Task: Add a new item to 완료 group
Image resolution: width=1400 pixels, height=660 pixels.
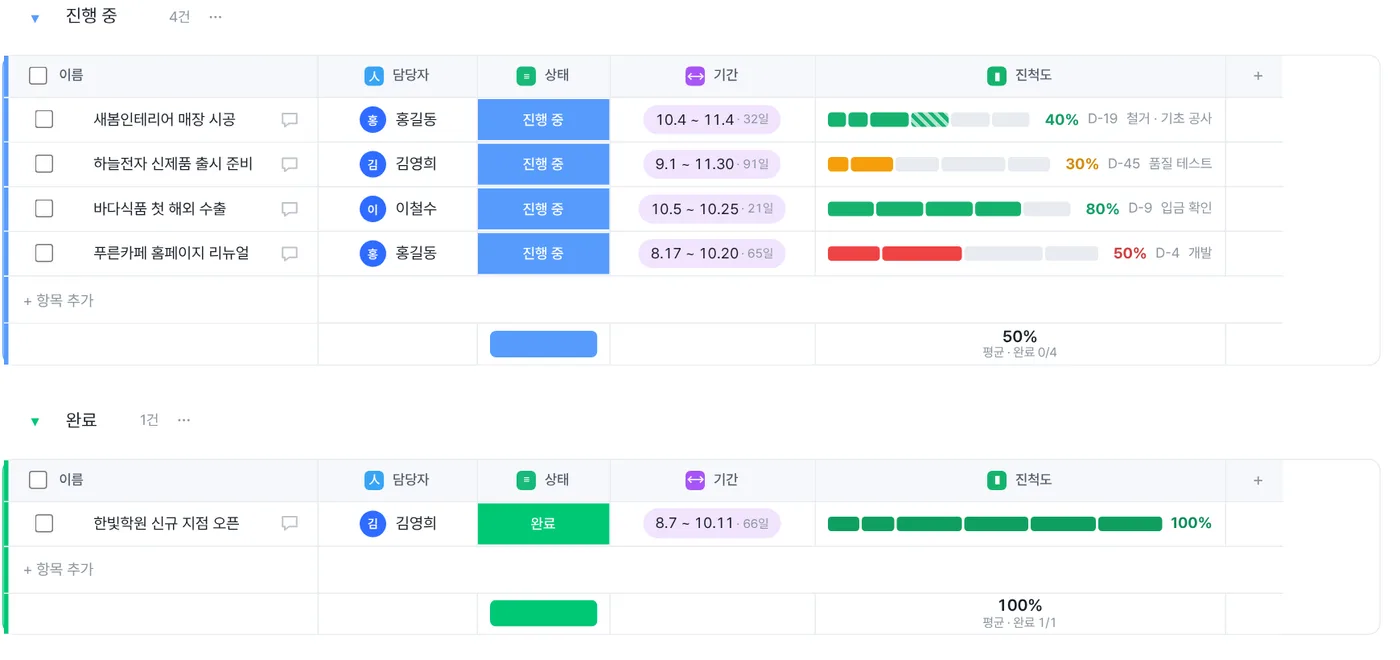Action: point(59,569)
